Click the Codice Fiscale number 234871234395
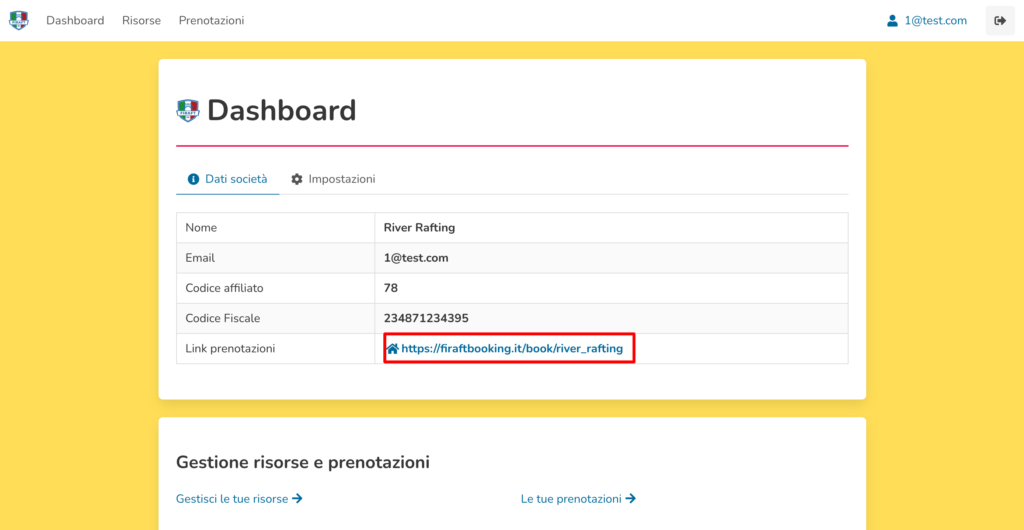Image resolution: width=1024 pixels, height=530 pixels. pyautogui.click(x=426, y=318)
